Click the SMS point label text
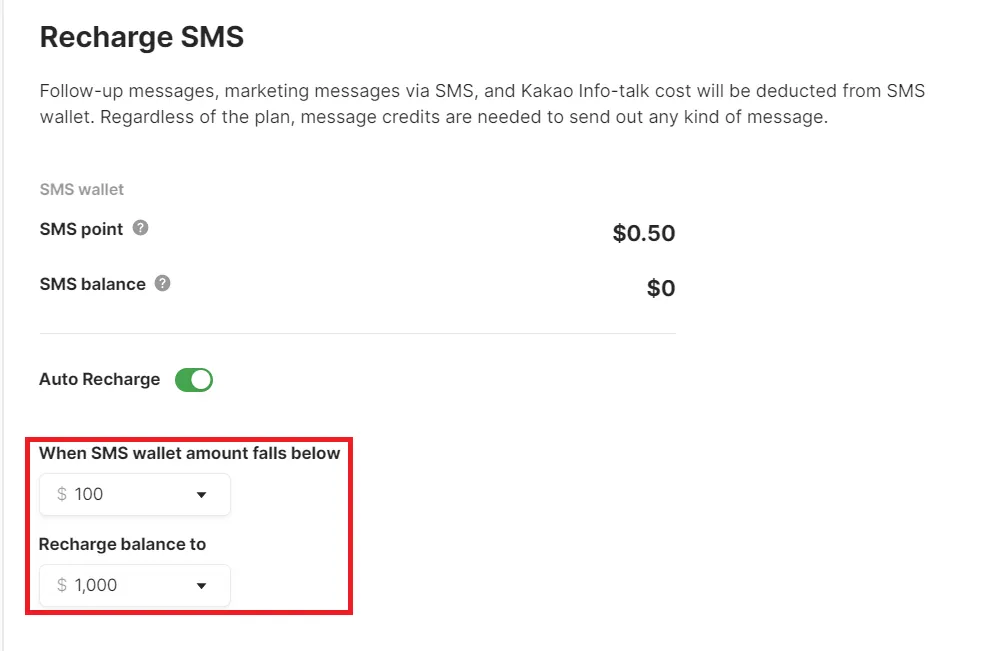The width and height of the screenshot is (993, 651). point(81,229)
